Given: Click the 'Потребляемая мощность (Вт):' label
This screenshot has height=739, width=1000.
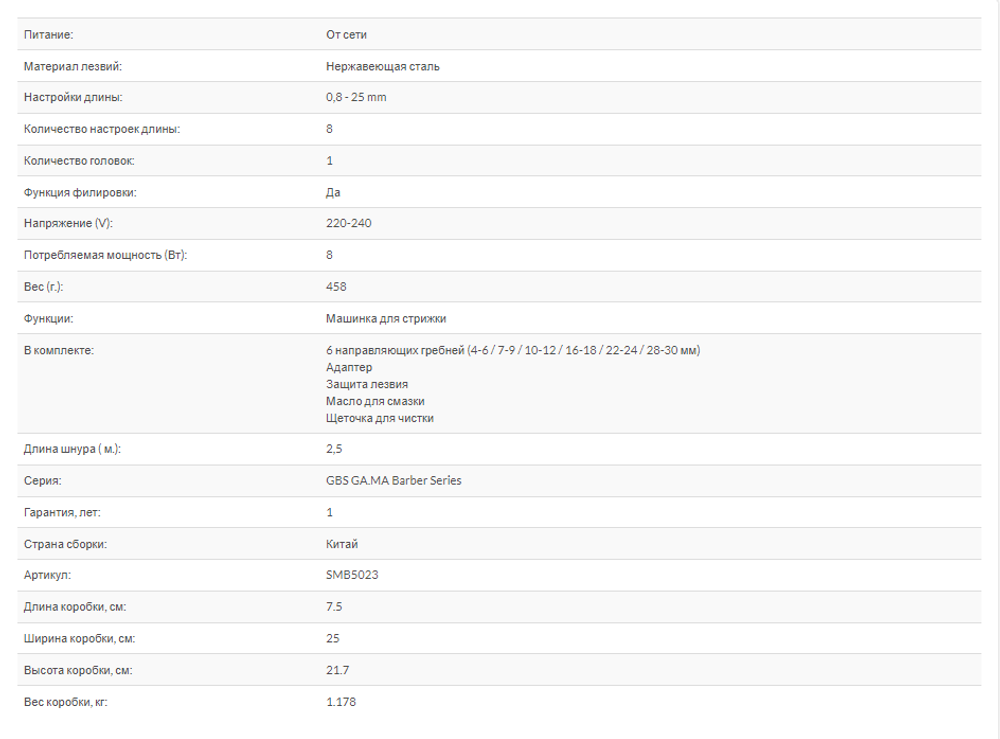Looking at the screenshot, I should 105,255.
